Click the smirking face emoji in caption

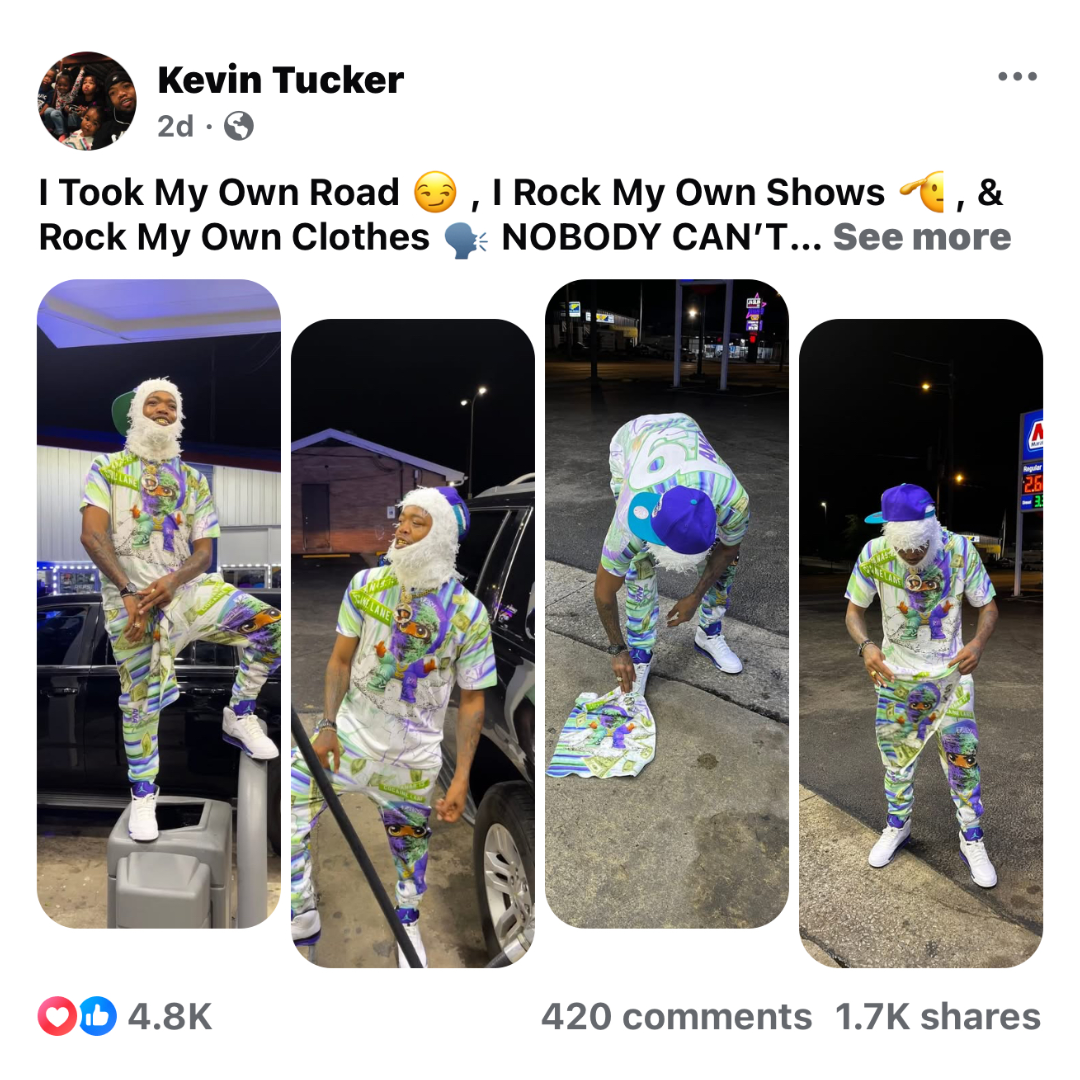pos(435,191)
